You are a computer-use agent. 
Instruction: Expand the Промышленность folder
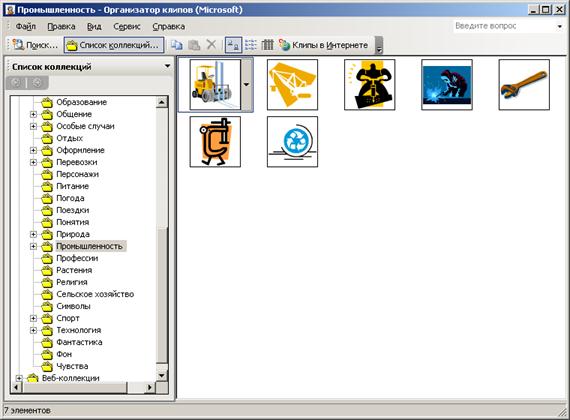(33, 246)
